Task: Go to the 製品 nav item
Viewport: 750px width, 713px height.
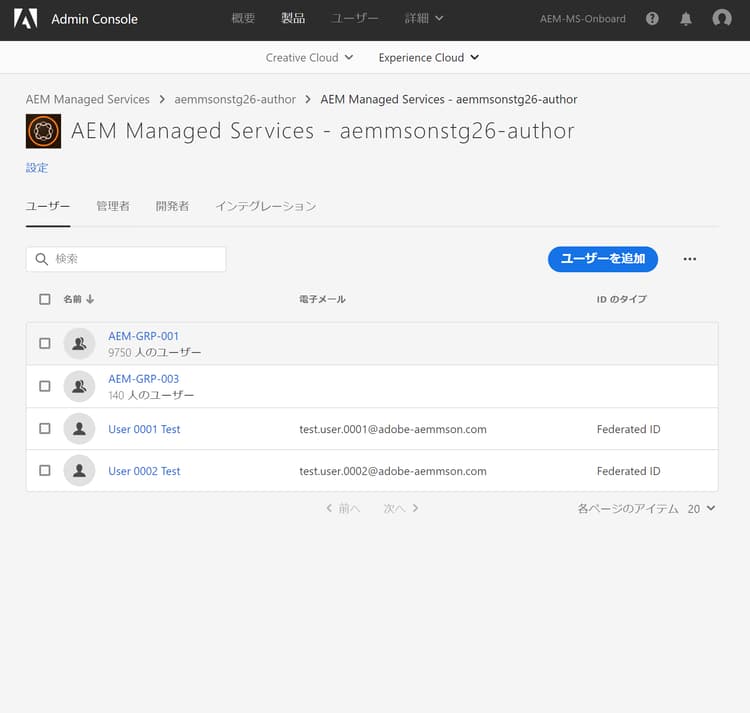Action: [x=293, y=19]
